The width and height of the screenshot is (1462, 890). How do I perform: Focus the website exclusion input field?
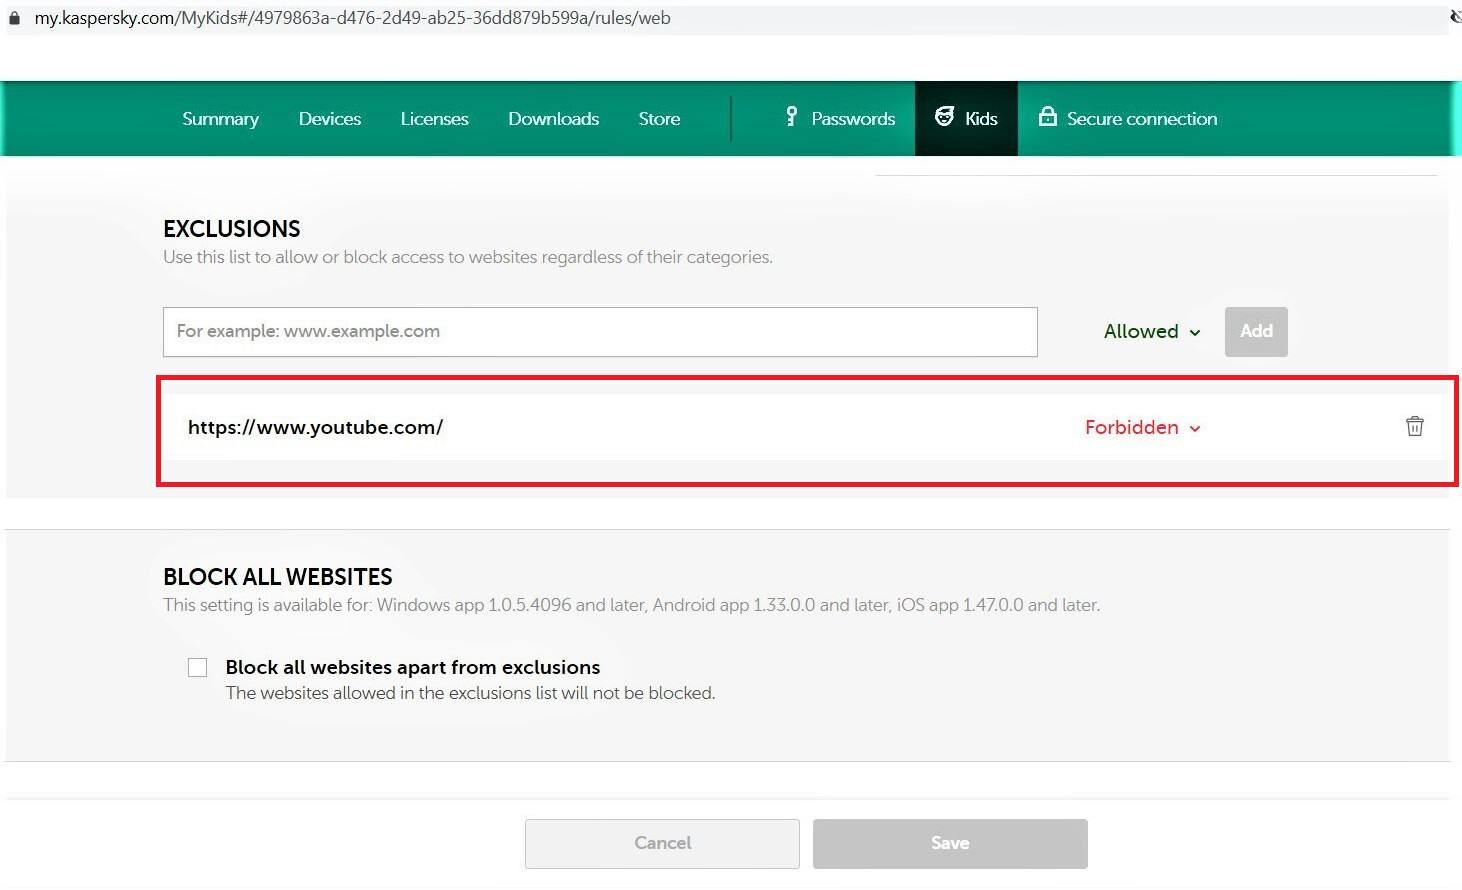[600, 331]
